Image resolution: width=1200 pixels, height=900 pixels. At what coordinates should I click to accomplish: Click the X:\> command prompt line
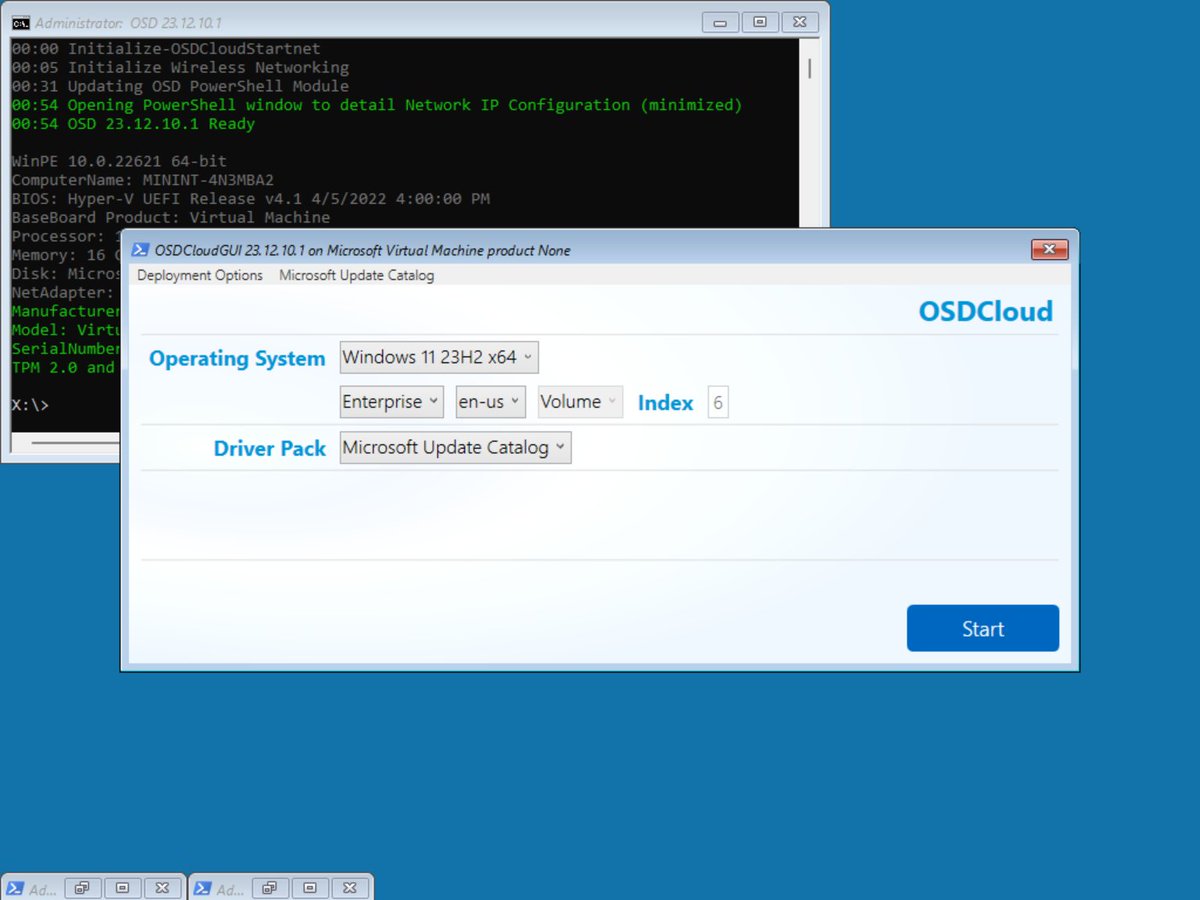(x=30, y=405)
